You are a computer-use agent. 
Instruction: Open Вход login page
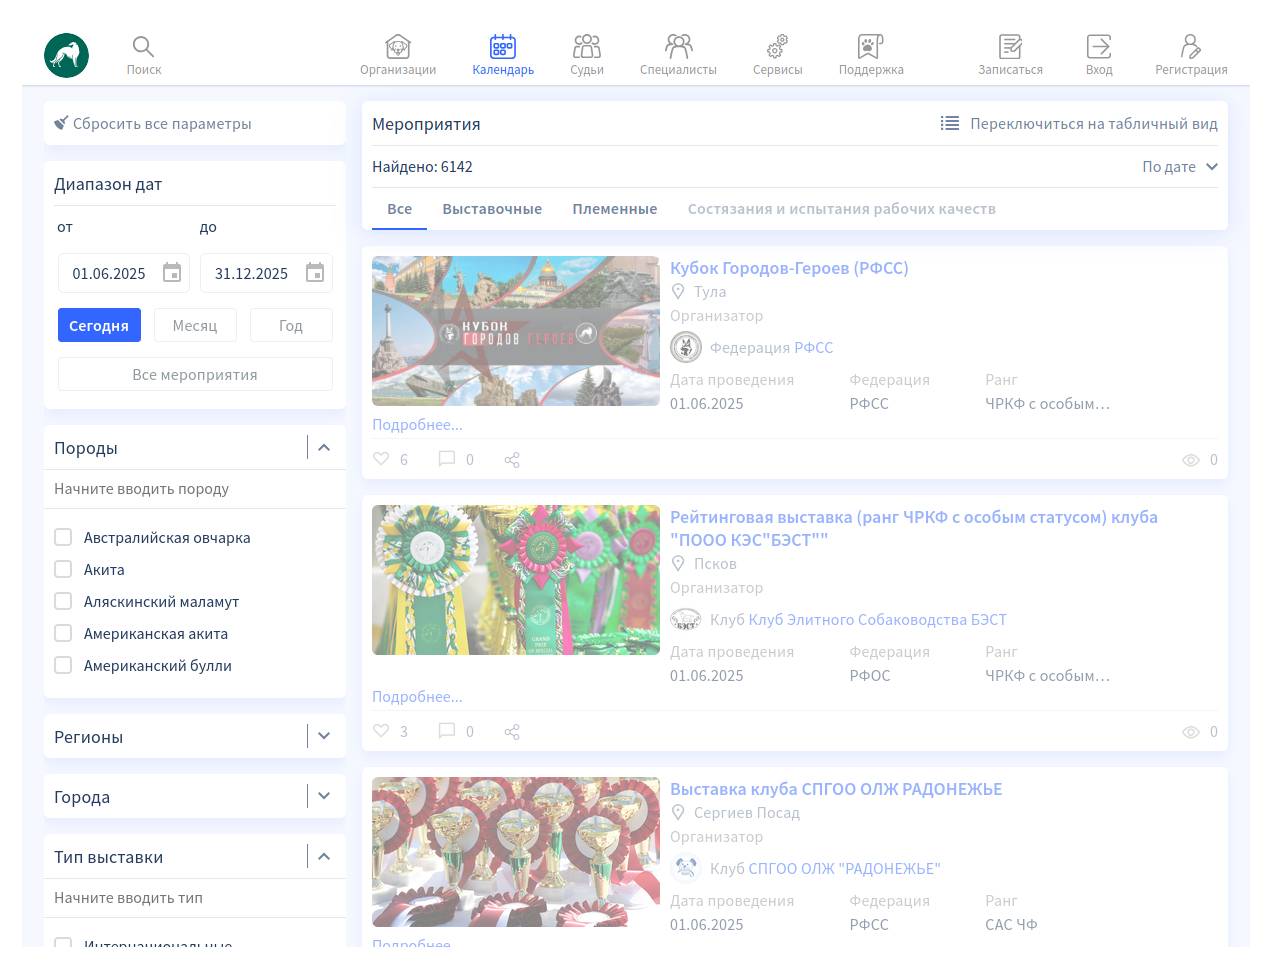coord(1099,55)
